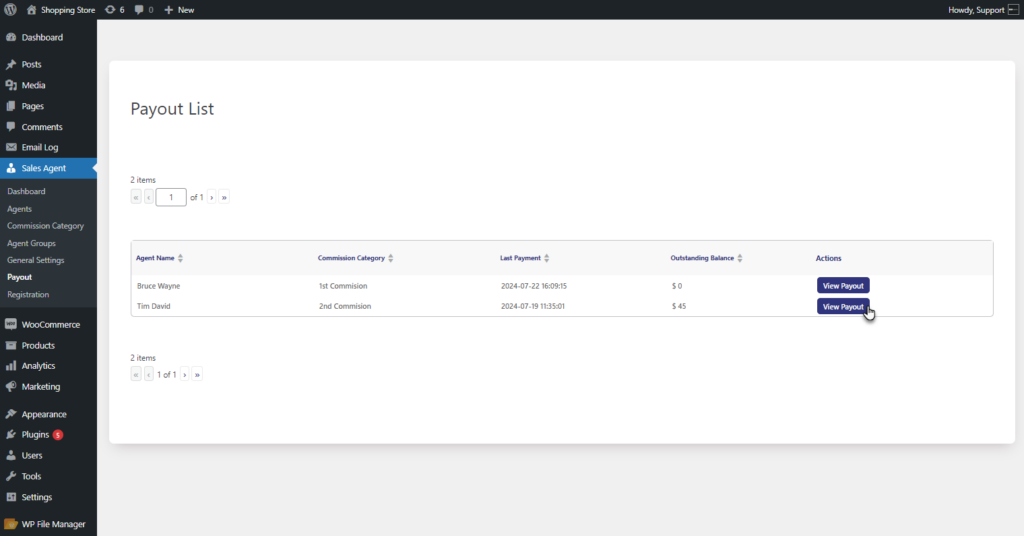The width and height of the screenshot is (1024, 536).
Task: Click the Tools wrench icon
Action: [x=11, y=477]
